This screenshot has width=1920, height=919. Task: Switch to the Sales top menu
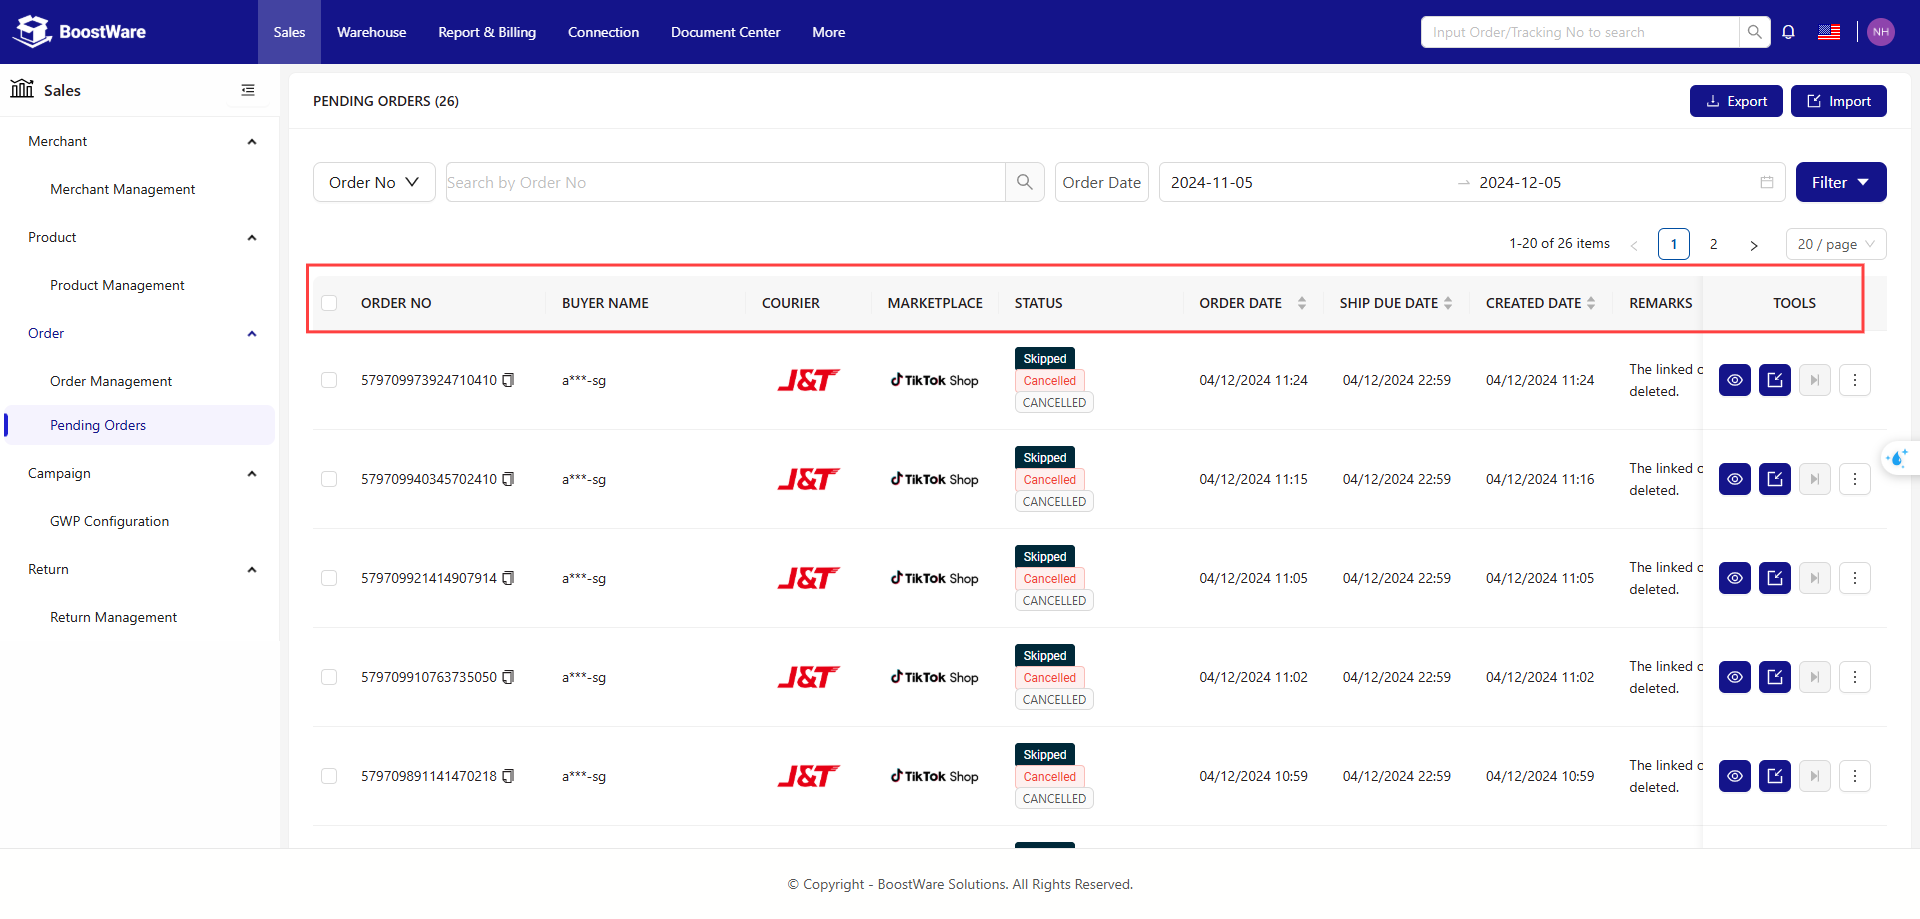pyautogui.click(x=289, y=32)
